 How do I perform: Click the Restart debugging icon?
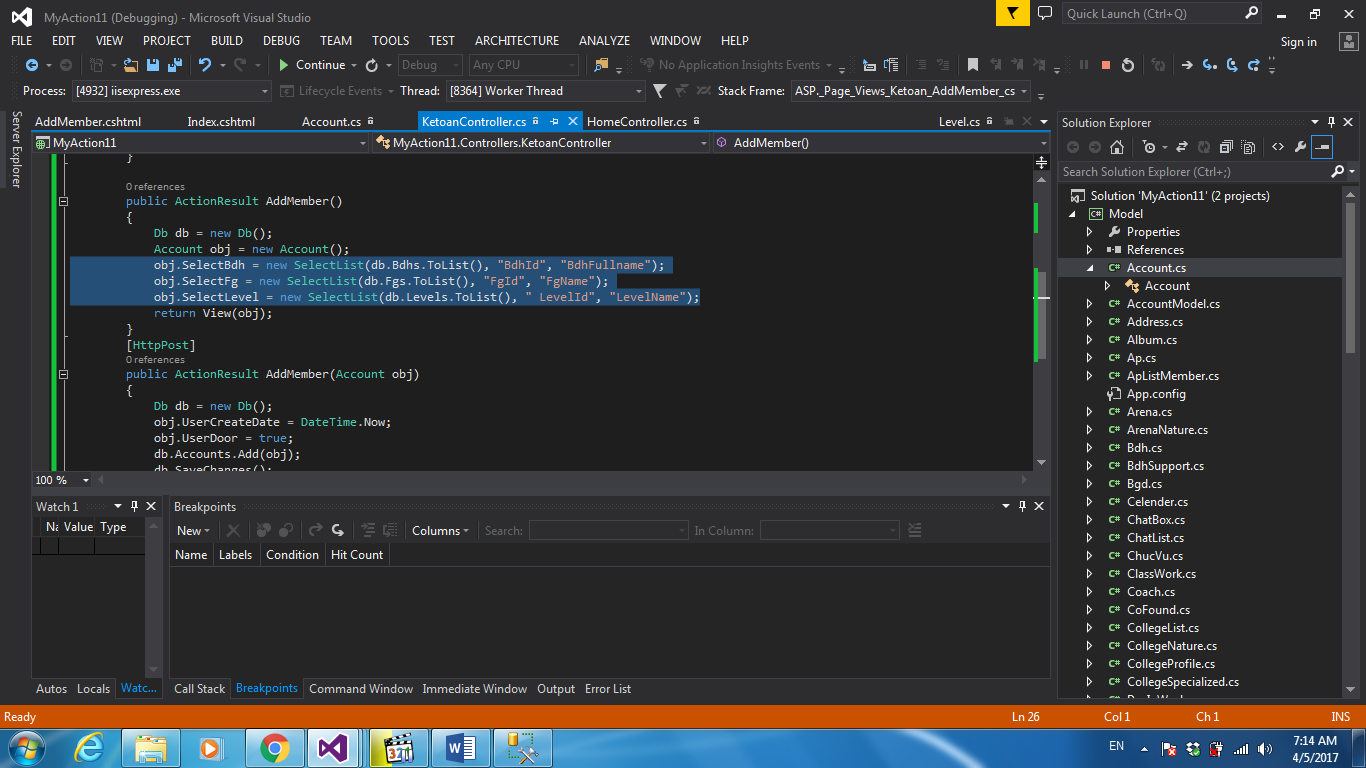tap(1128, 65)
